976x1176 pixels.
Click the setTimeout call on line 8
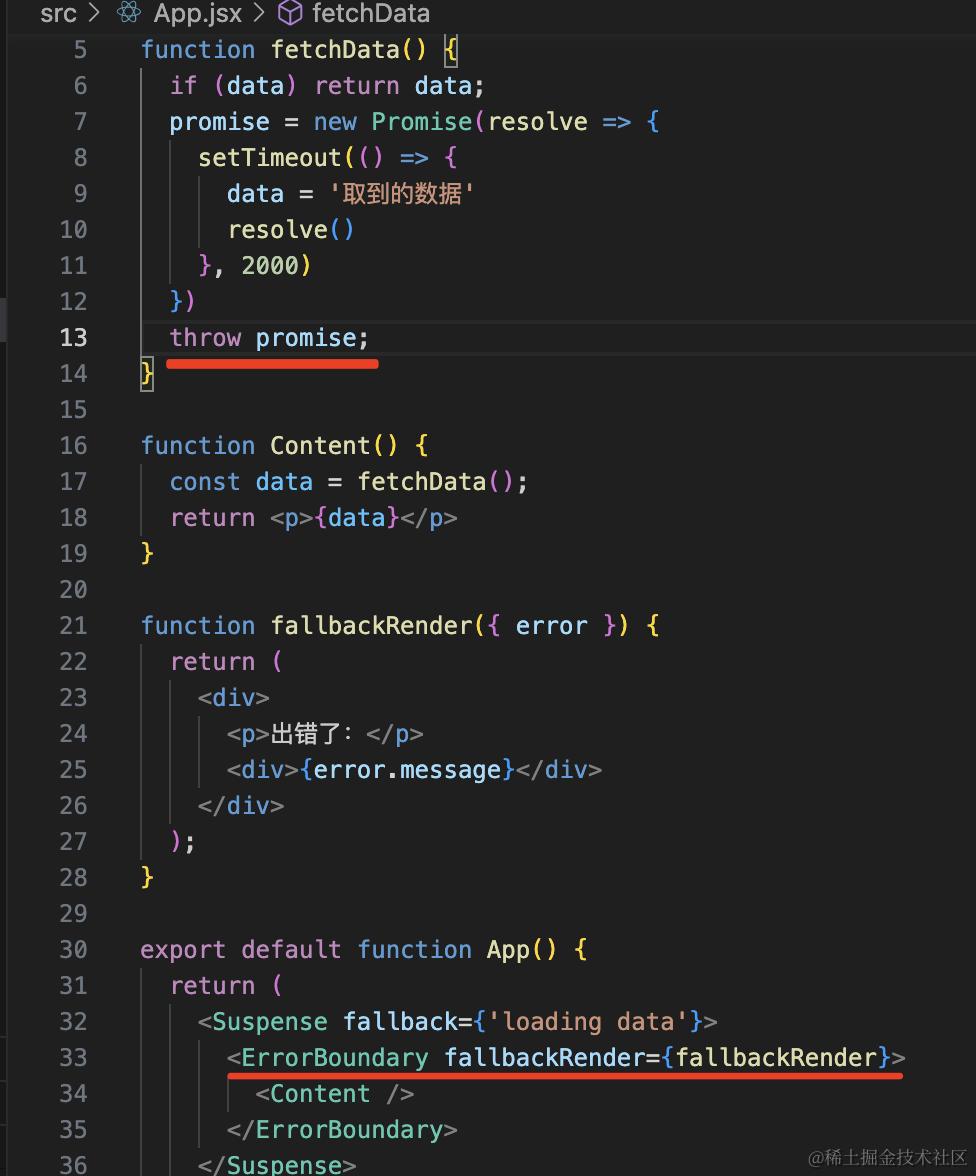[x=269, y=158]
